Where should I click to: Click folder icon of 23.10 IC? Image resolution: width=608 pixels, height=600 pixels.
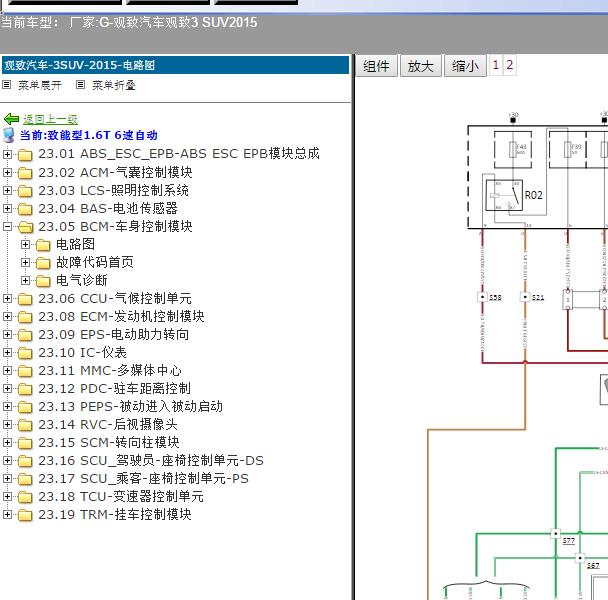point(25,353)
